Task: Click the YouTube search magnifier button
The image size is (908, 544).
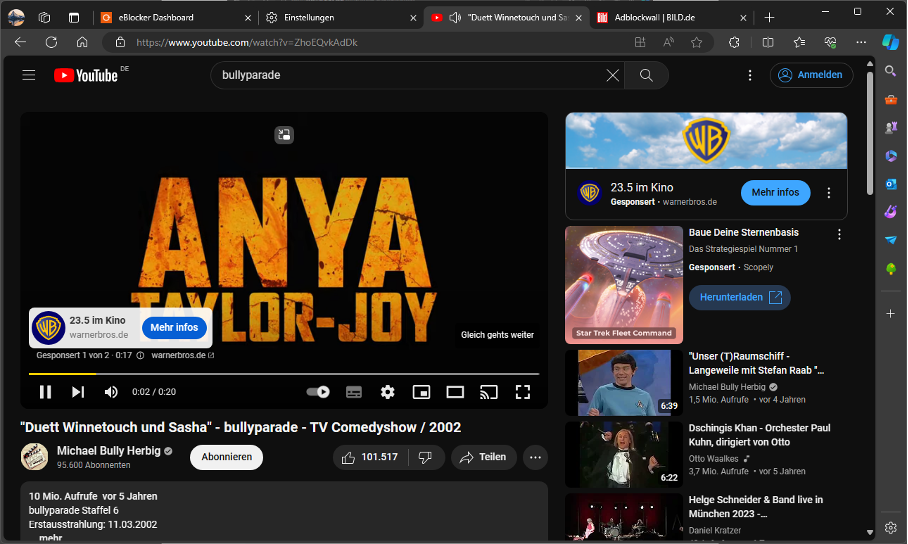Action: 646,75
